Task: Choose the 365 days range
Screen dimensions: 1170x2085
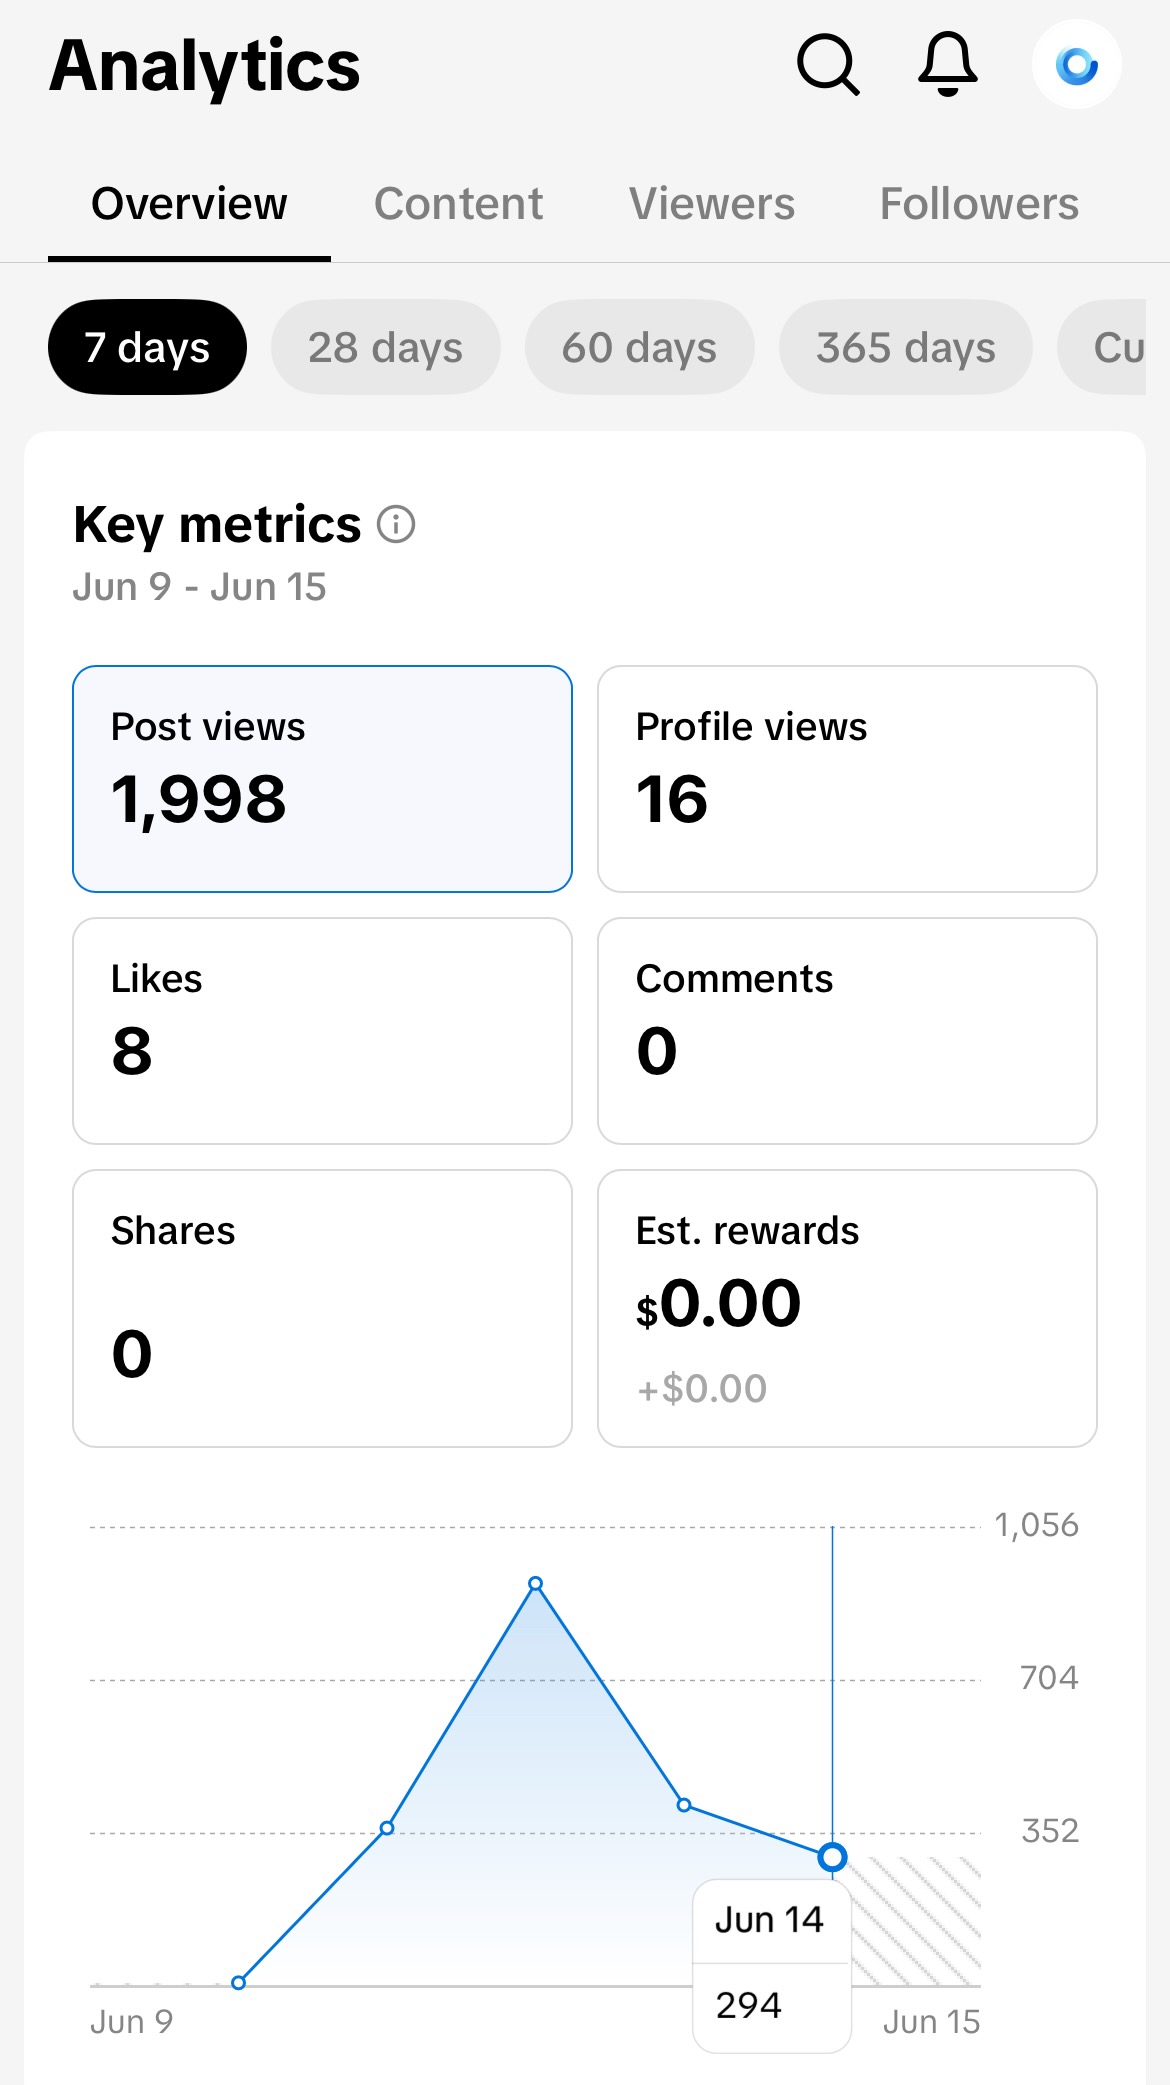Action: 905,347
